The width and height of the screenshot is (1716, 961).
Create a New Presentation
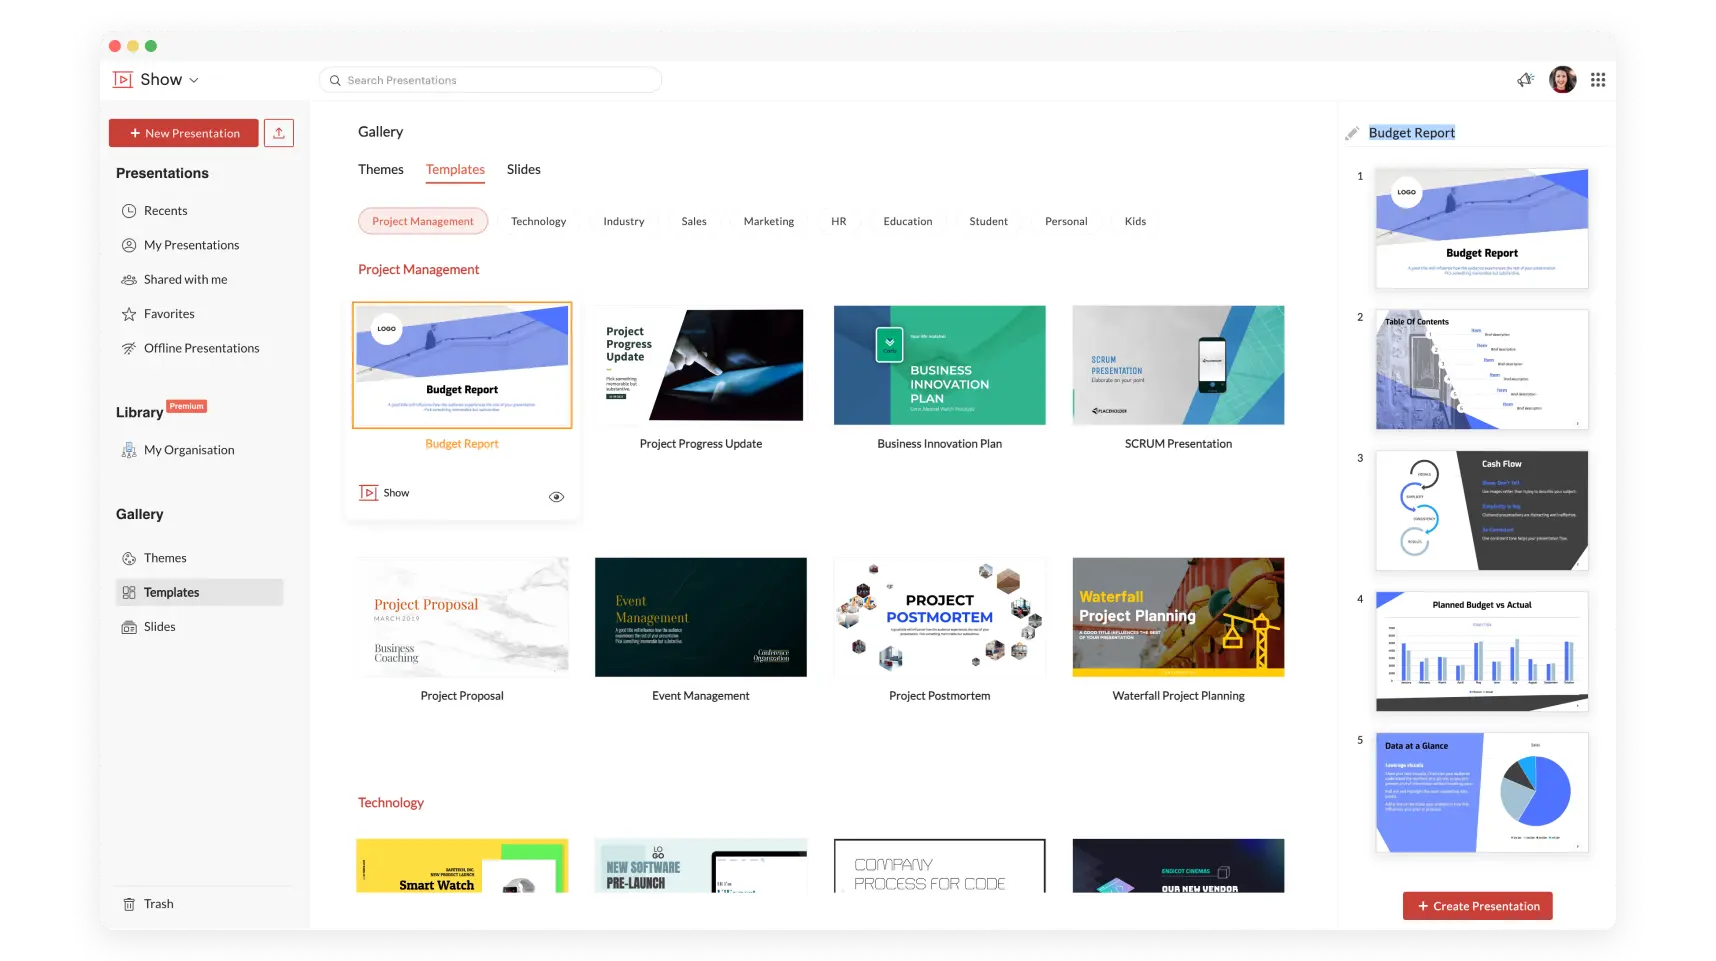[183, 132]
